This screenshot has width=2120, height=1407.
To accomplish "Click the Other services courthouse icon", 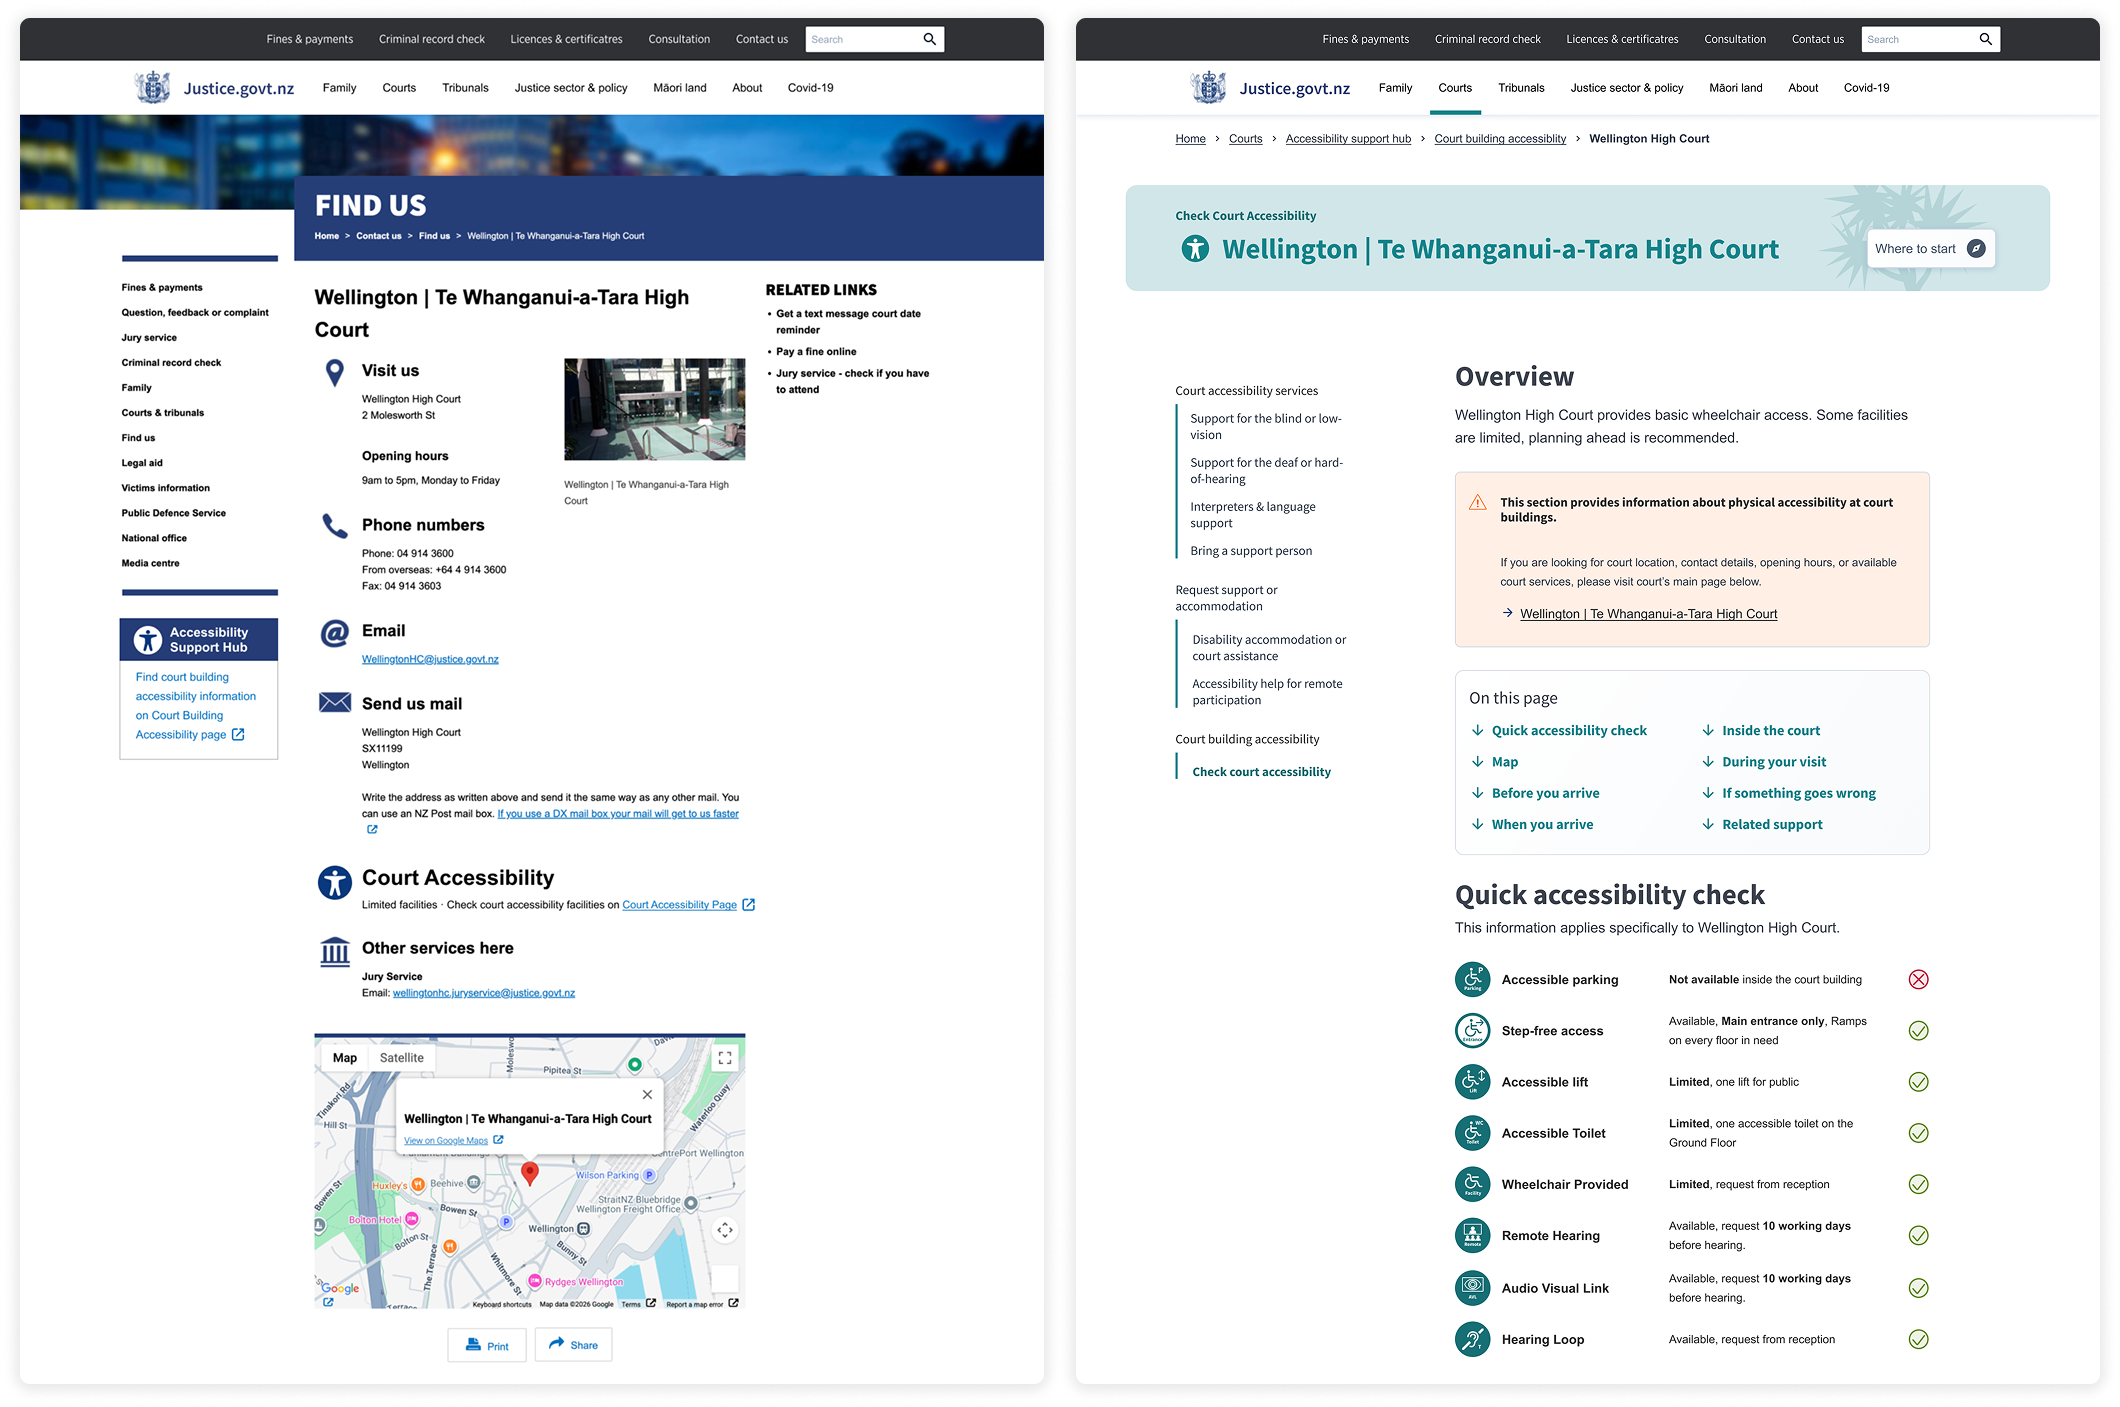I will (334, 951).
